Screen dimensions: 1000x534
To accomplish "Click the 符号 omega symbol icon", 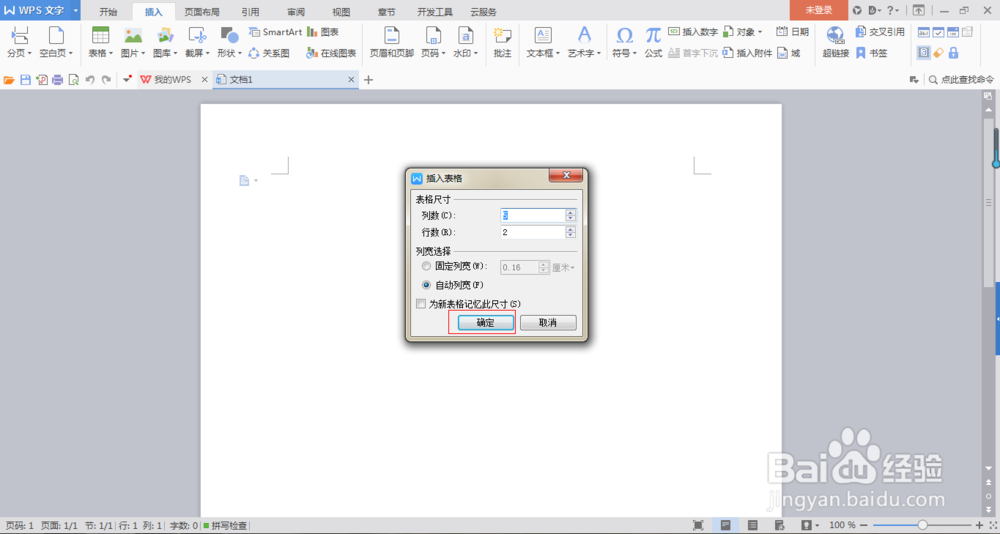I will (x=624, y=36).
